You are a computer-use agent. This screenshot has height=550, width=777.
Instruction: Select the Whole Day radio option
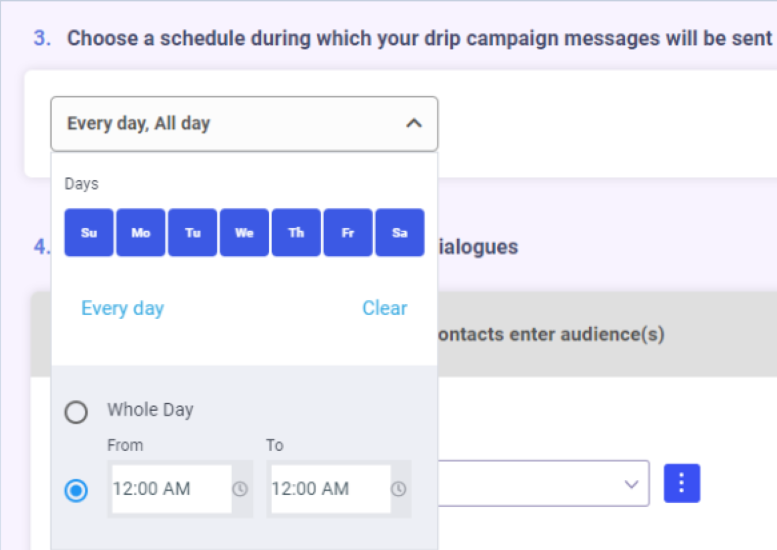coord(76,411)
